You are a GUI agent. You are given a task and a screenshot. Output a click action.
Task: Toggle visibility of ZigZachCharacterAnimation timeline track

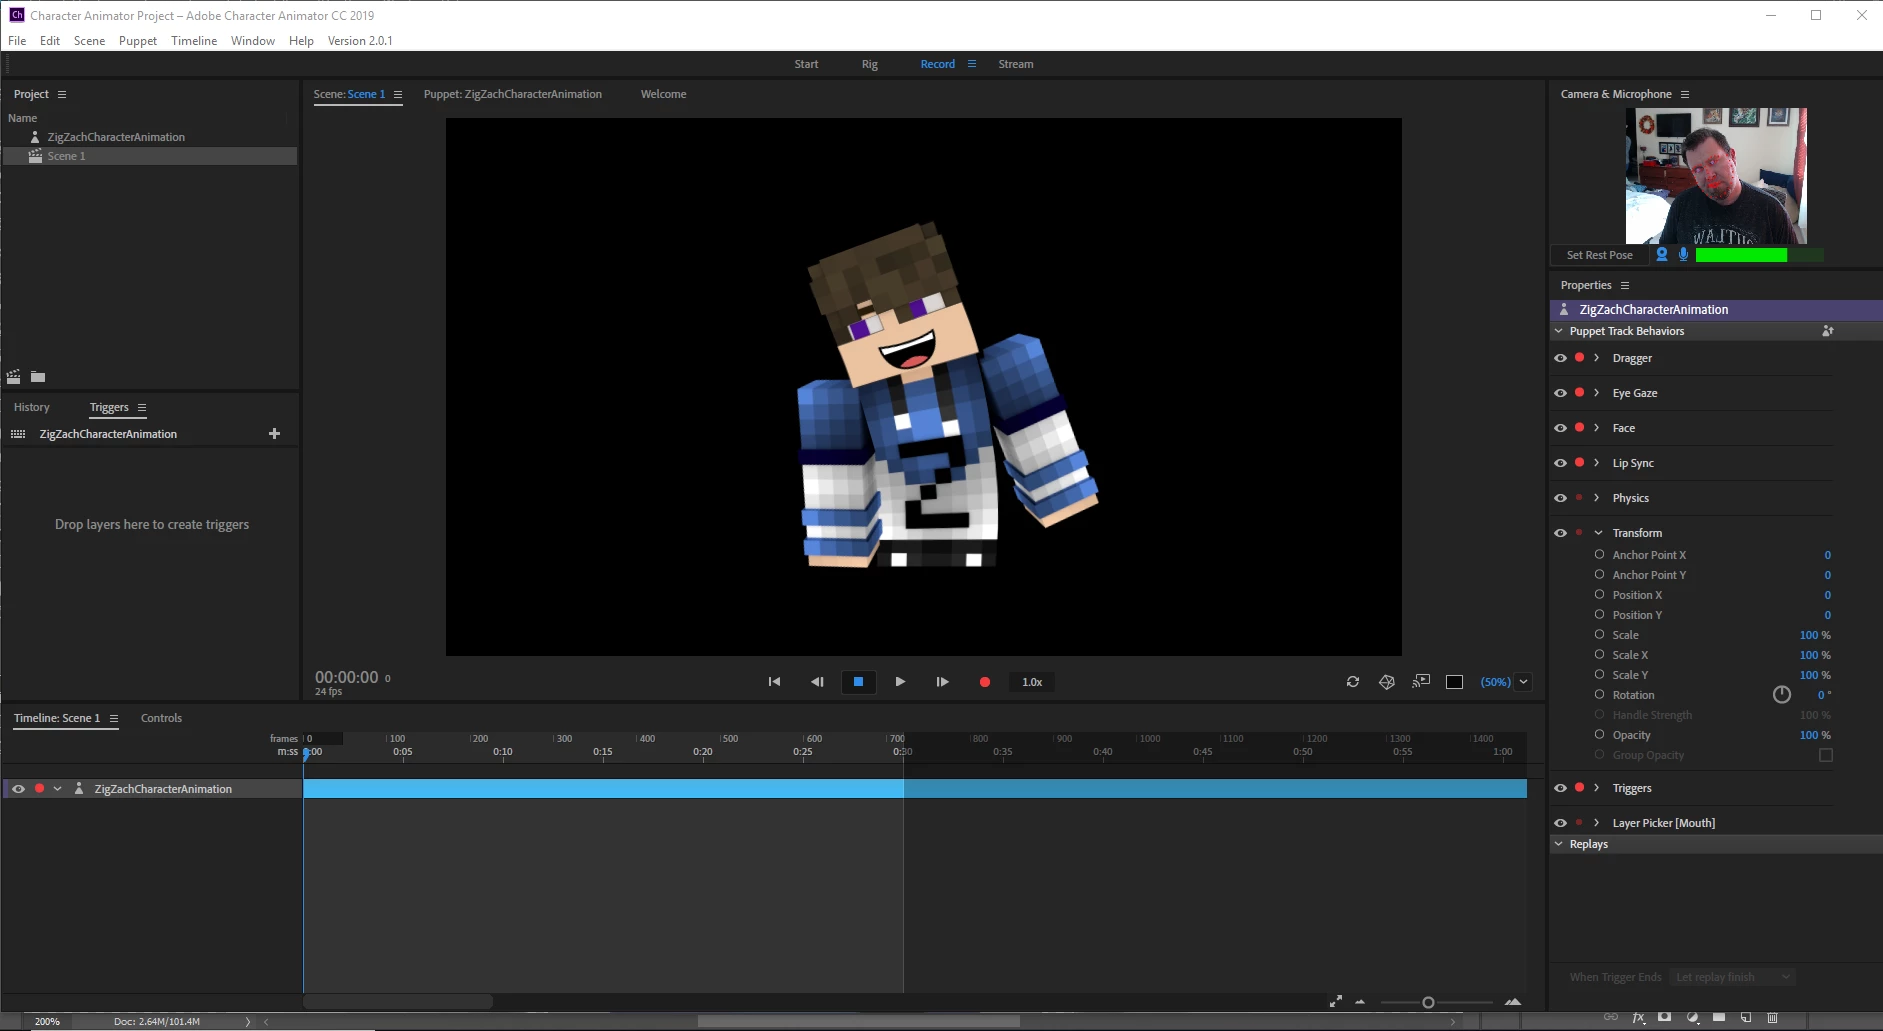(x=18, y=789)
